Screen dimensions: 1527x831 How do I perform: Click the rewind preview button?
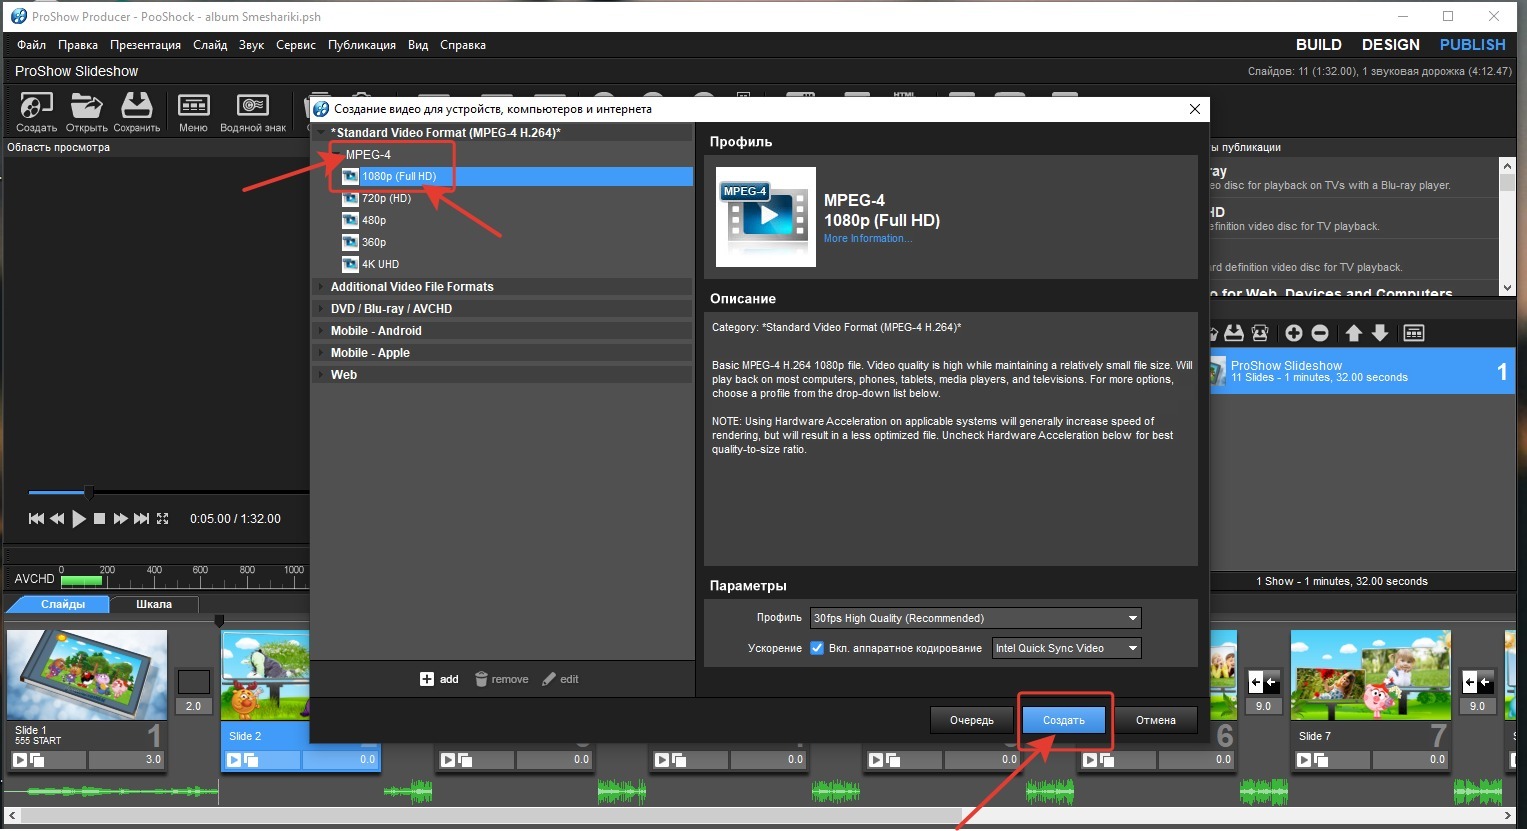(57, 519)
